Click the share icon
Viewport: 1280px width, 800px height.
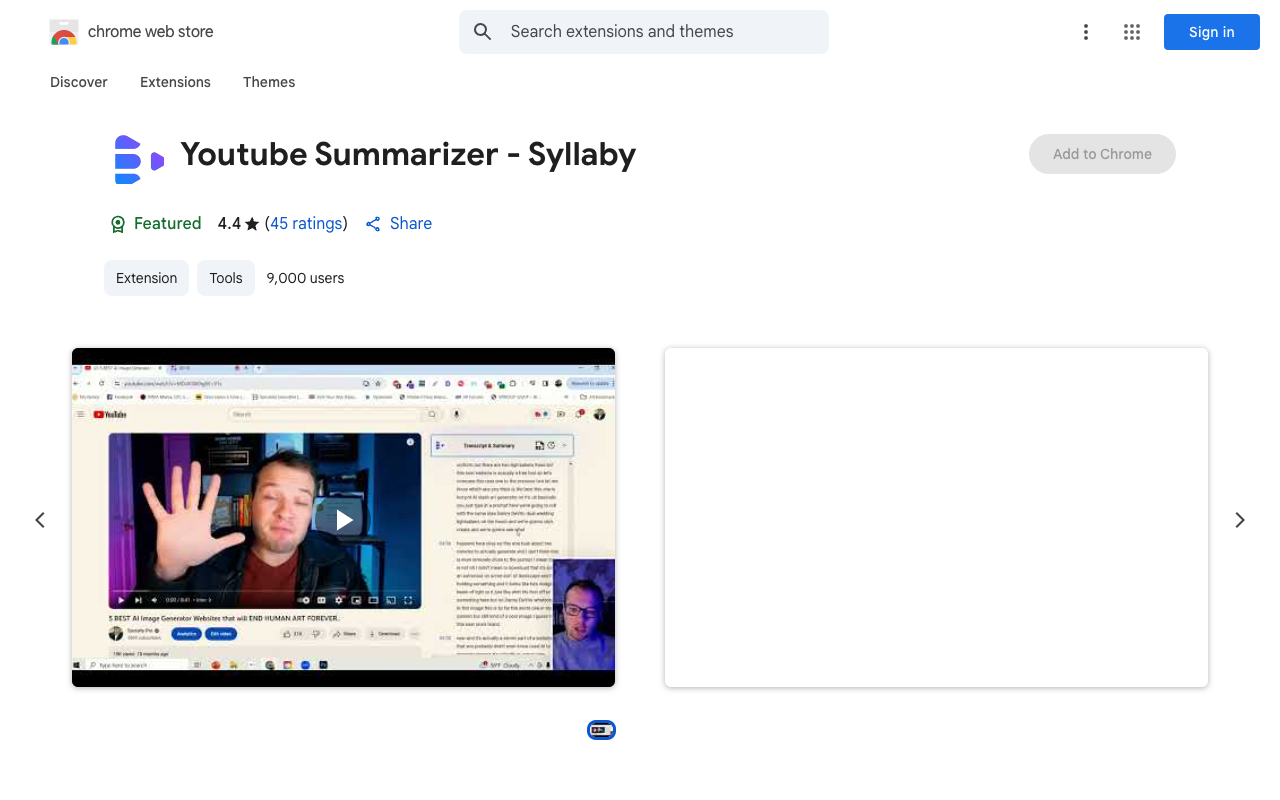pyautogui.click(x=373, y=224)
